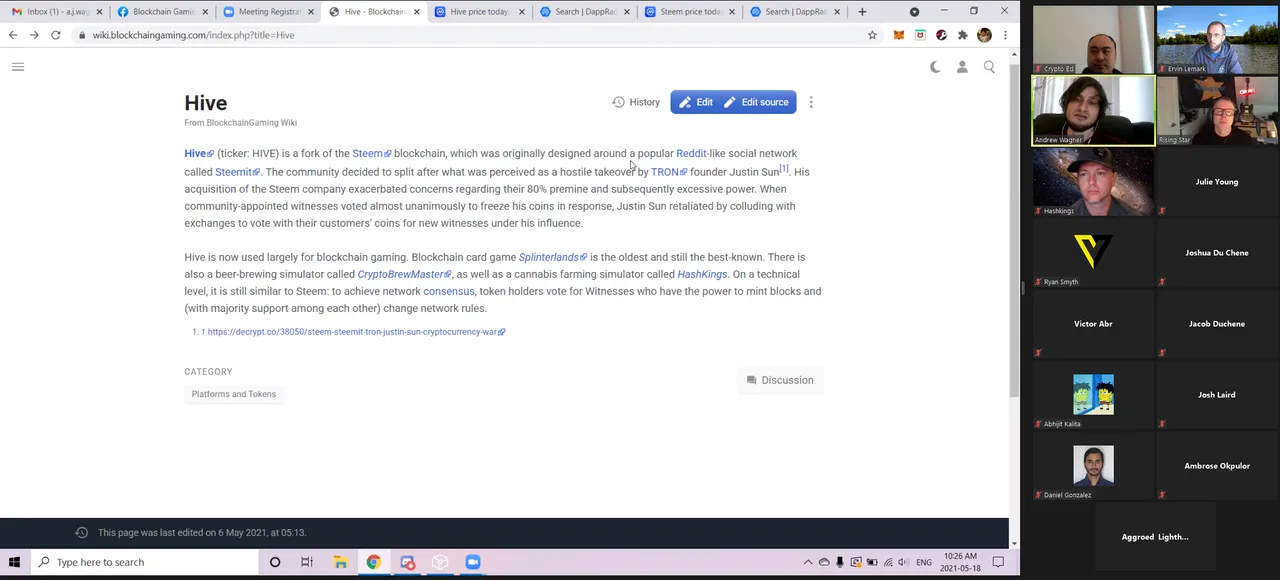Go forward in browser history
Viewport: 1280px width, 580px height.
pos(34,35)
